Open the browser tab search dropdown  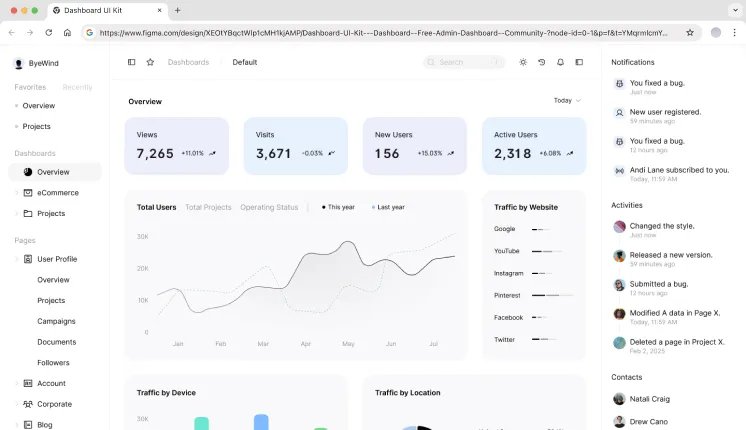(736, 10)
